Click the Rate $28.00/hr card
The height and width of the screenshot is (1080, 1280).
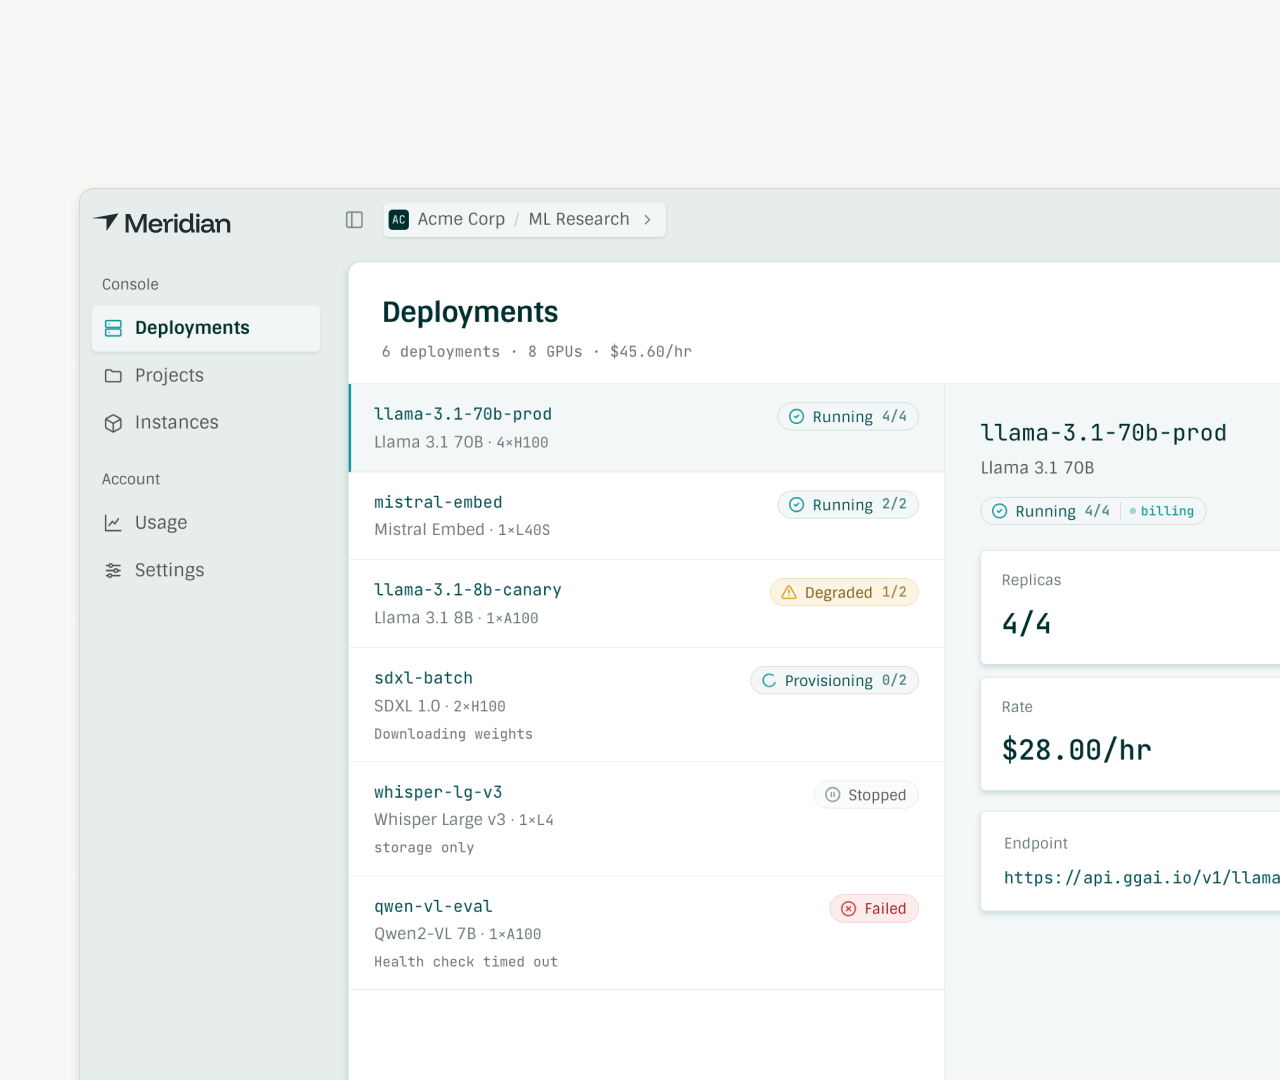tap(1131, 734)
